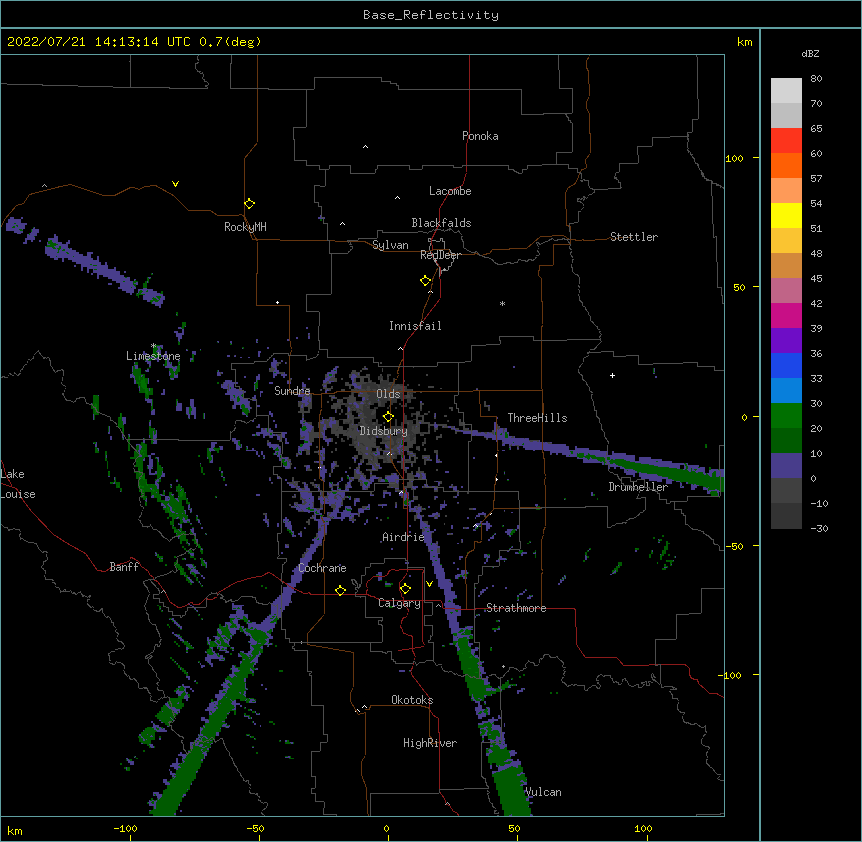The height and width of the screenshot is (842, 862).
Task: Click the Base_Reflectivity title text
Action: click(431, 15)
